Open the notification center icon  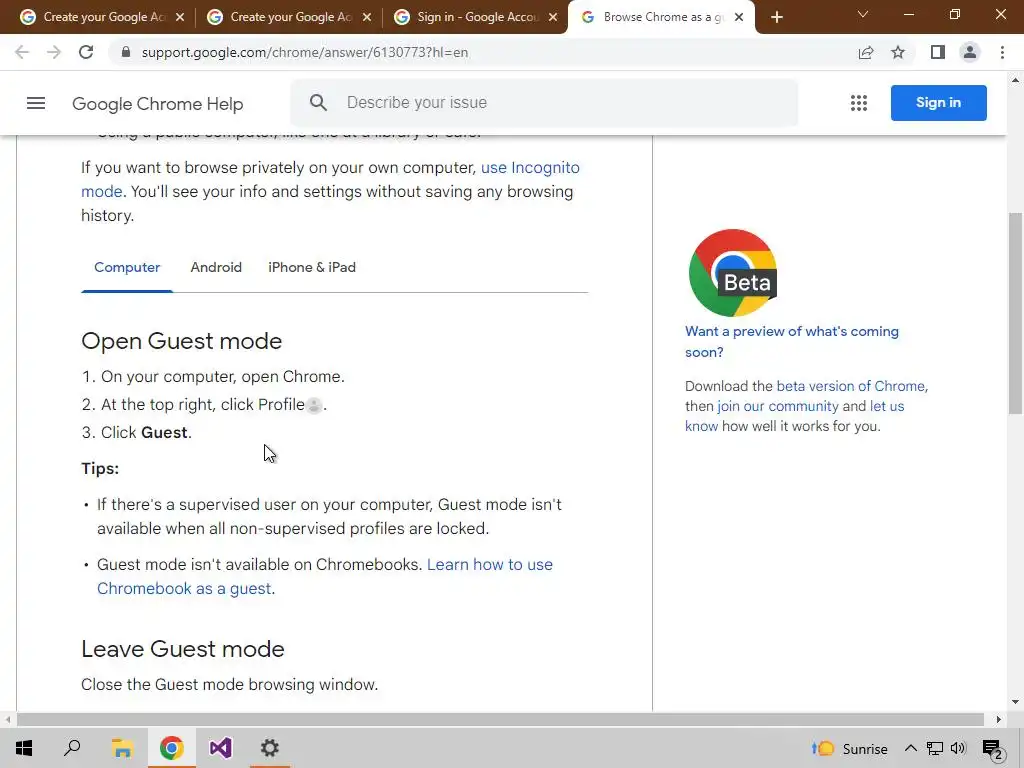pyautogui.click(x=993, y=750)
